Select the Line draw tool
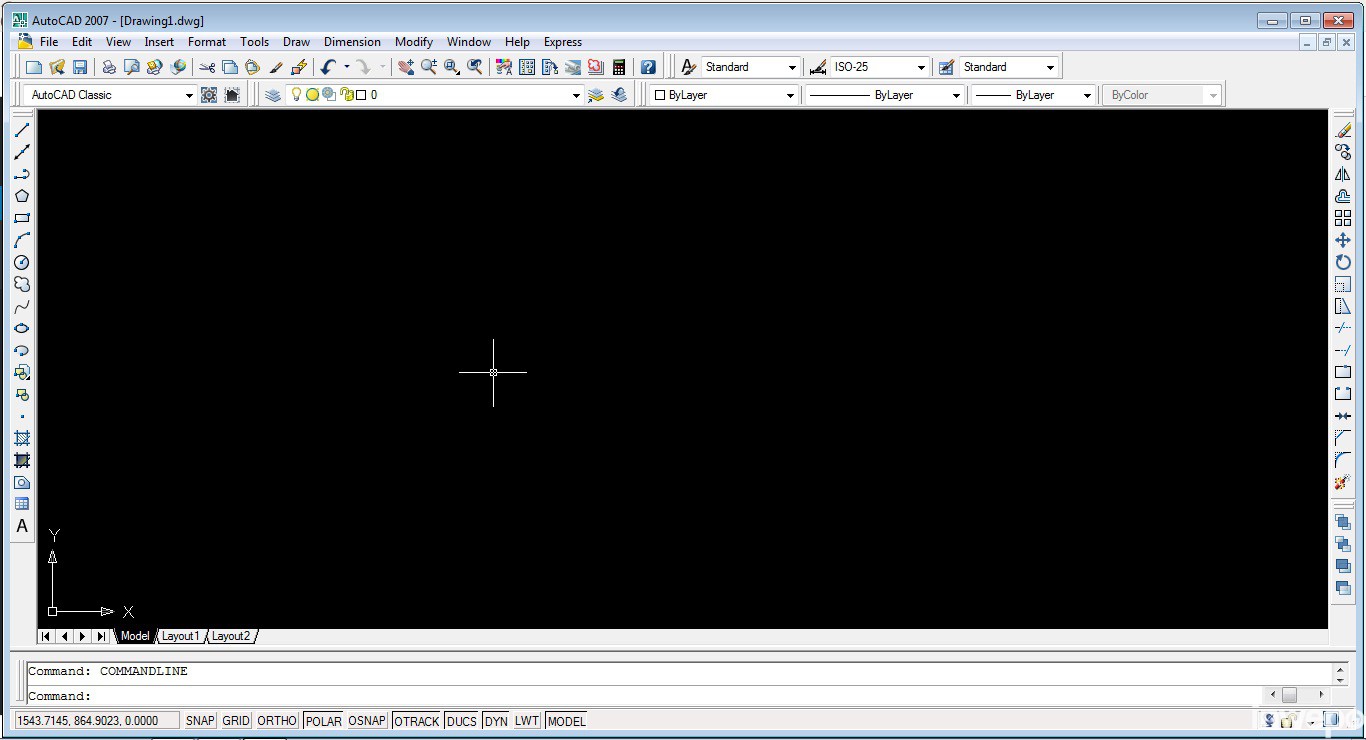The height and width of the screenshot is (740, 1366). [22, 130]
